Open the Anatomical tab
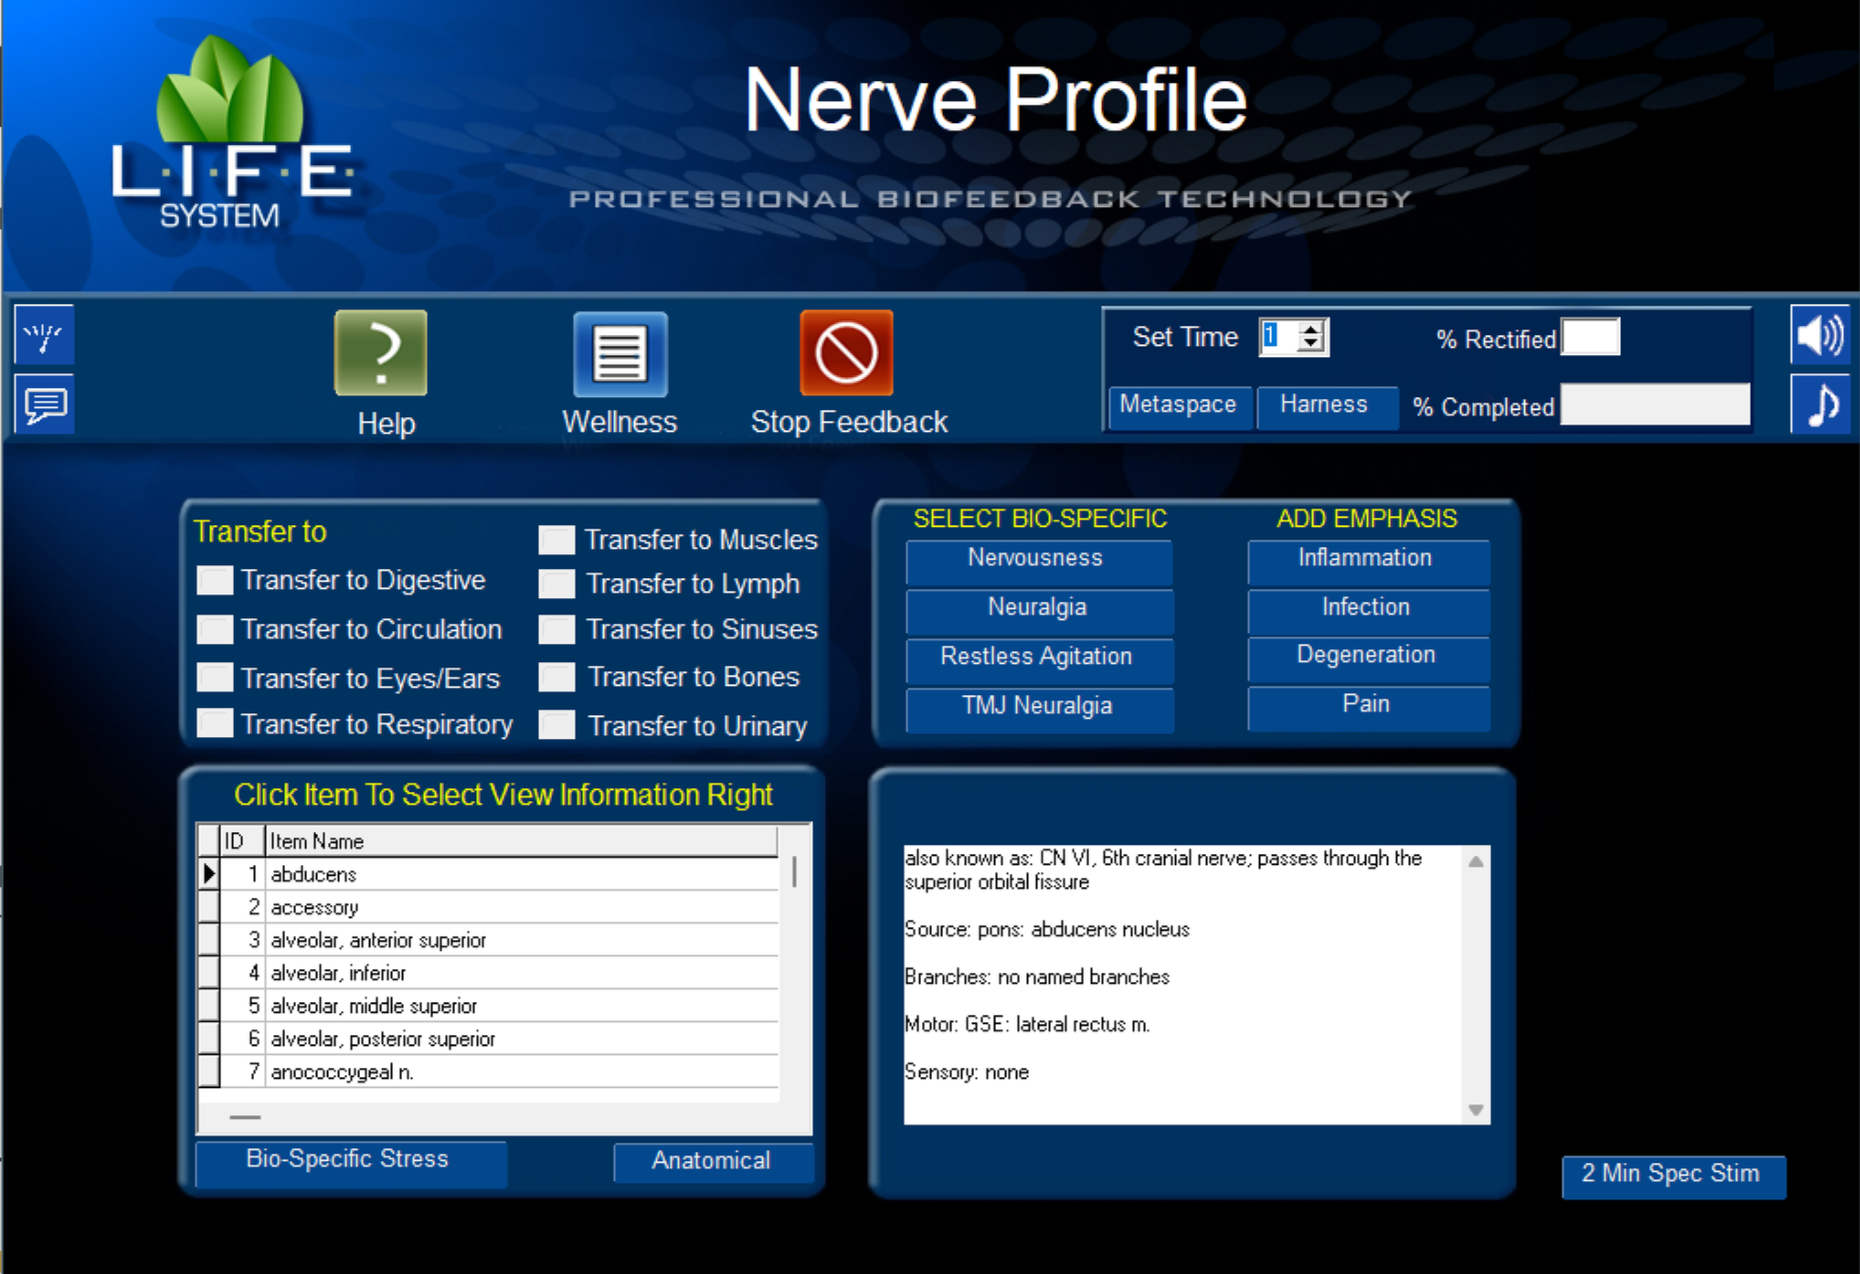1860x1274 pixels. pyautogui.click(x=712, y=1161)
